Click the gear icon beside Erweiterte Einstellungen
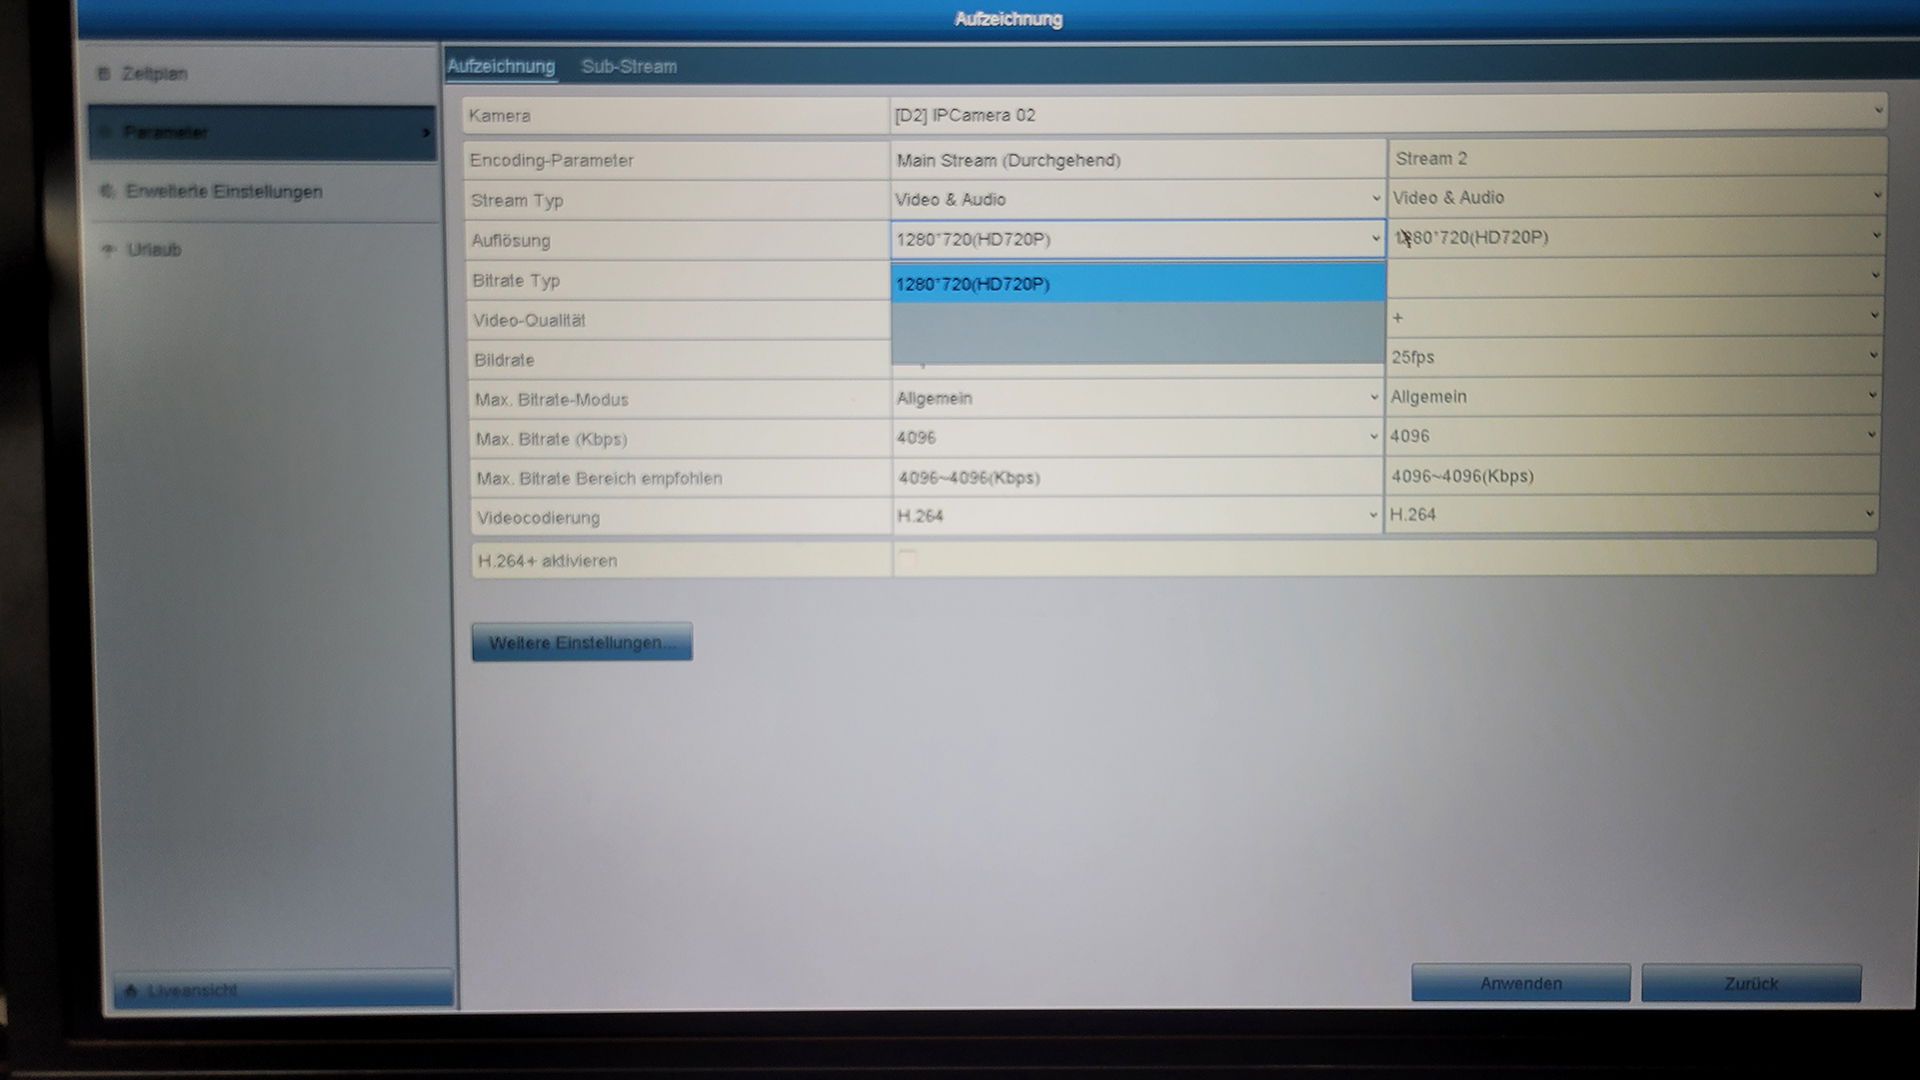Viewport: 1920px width, 1080px height. [107, 191]
